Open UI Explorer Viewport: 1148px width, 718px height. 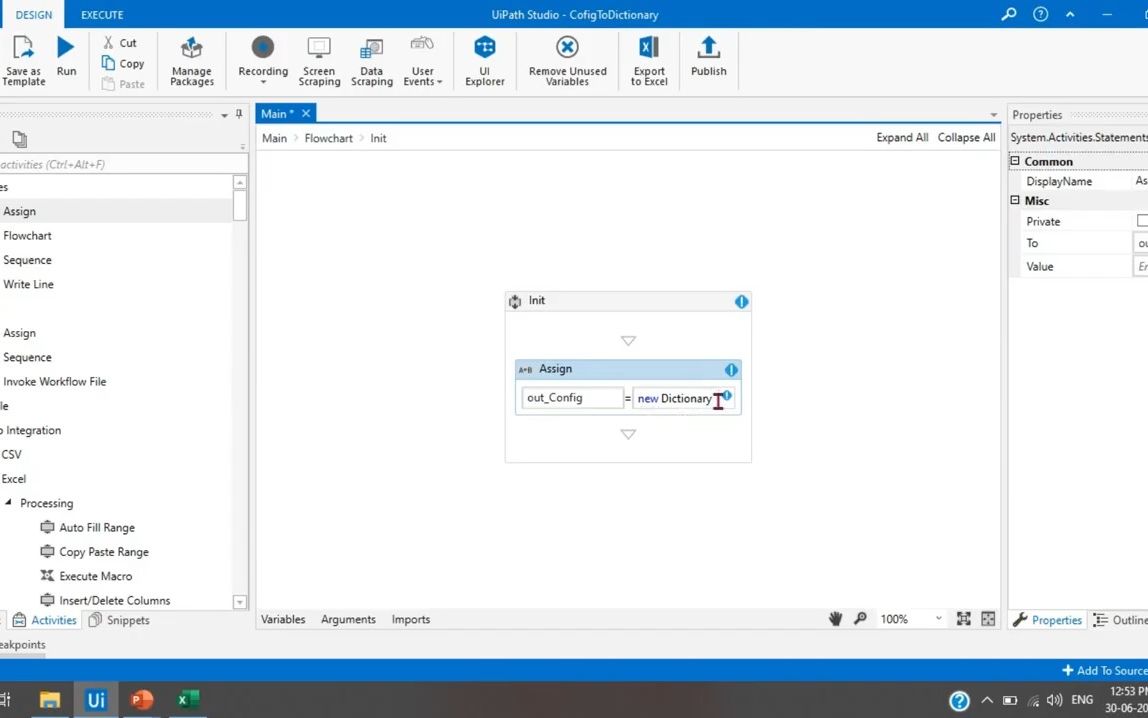tap(485, 61)
